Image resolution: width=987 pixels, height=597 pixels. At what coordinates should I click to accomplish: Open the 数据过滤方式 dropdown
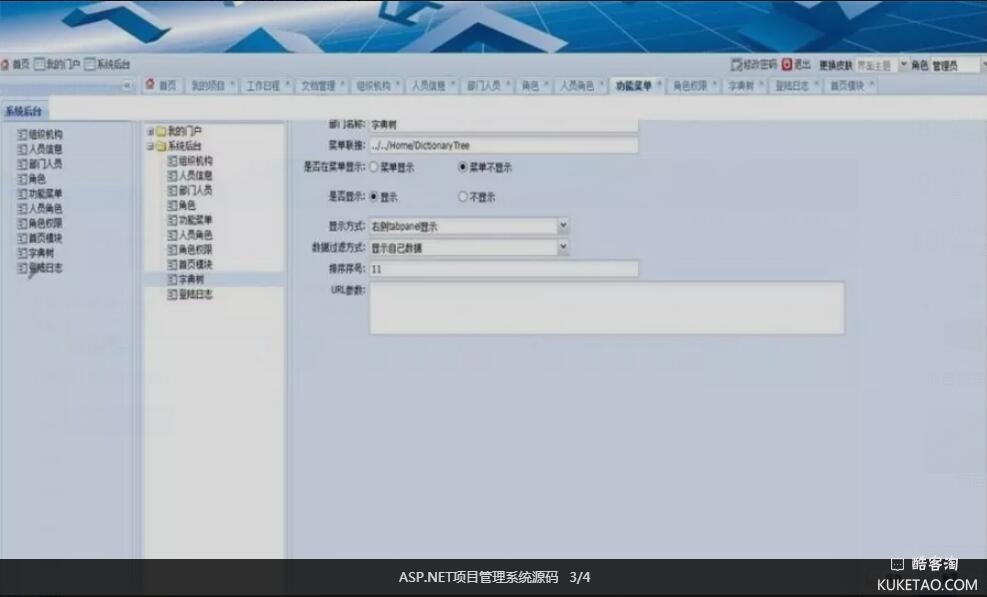tap(563, 247)
